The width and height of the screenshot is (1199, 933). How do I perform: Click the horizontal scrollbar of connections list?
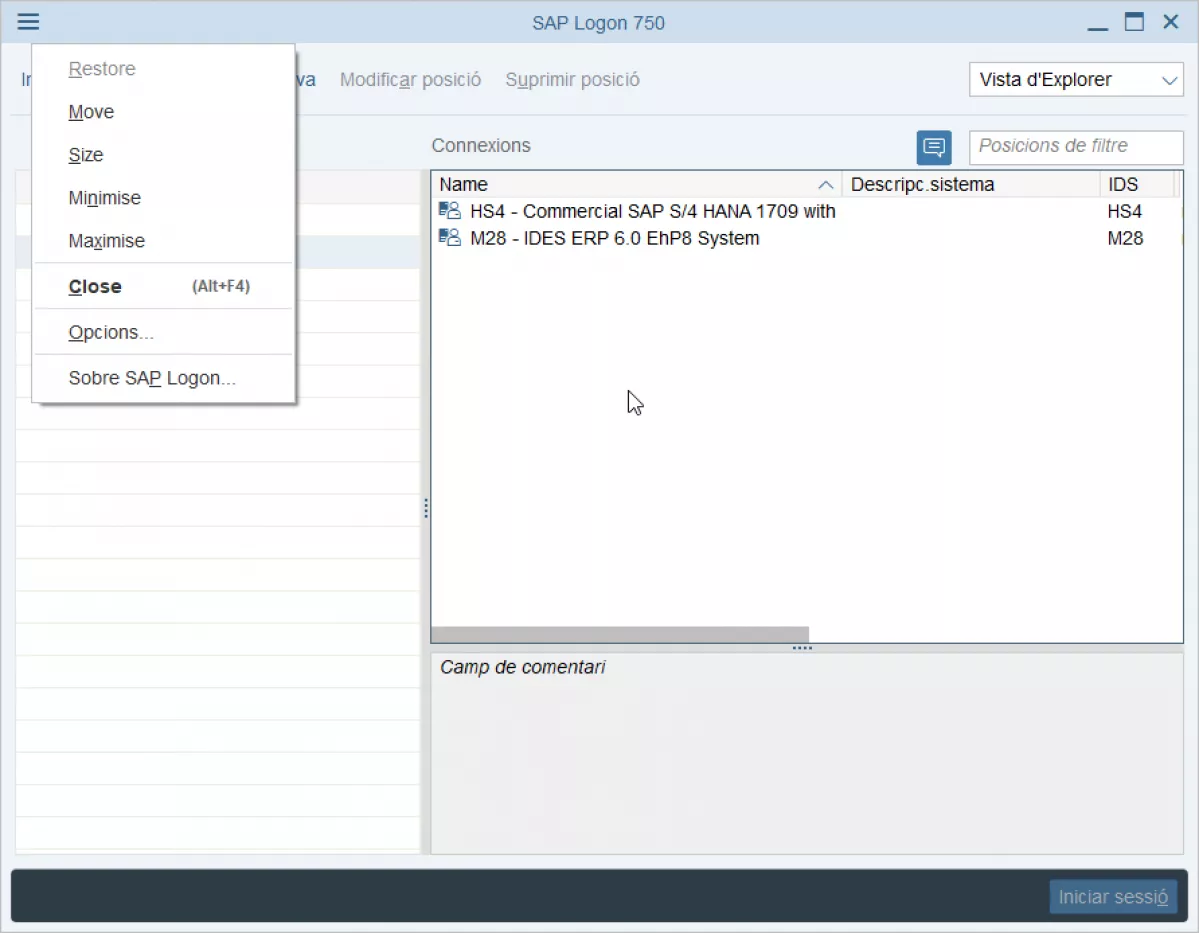pyautogui.click(x=620, y=634)
